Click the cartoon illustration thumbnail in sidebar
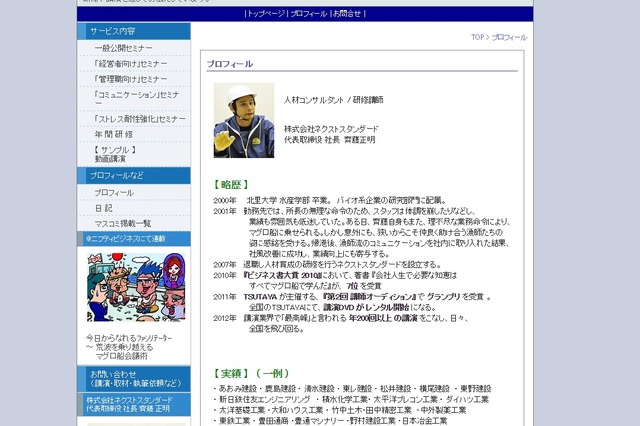 [x=136, y=287]
